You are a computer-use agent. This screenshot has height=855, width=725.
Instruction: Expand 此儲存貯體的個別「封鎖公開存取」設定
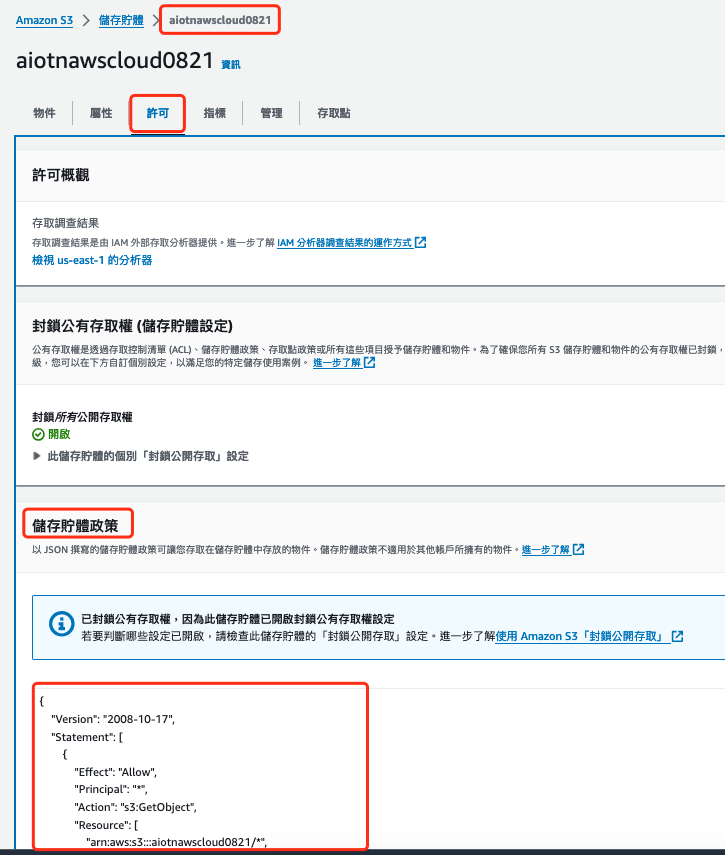[x=141, y=456]
